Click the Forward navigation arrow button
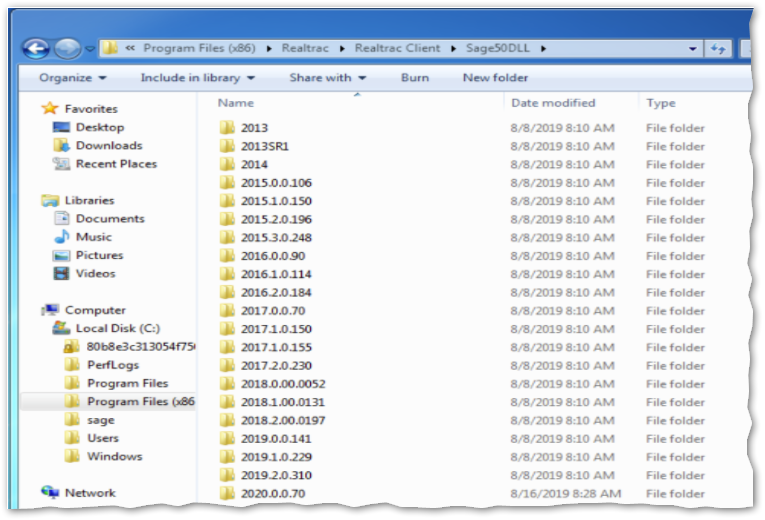The height and width of the screenshot is (520, 765). [x=67, y=48]
